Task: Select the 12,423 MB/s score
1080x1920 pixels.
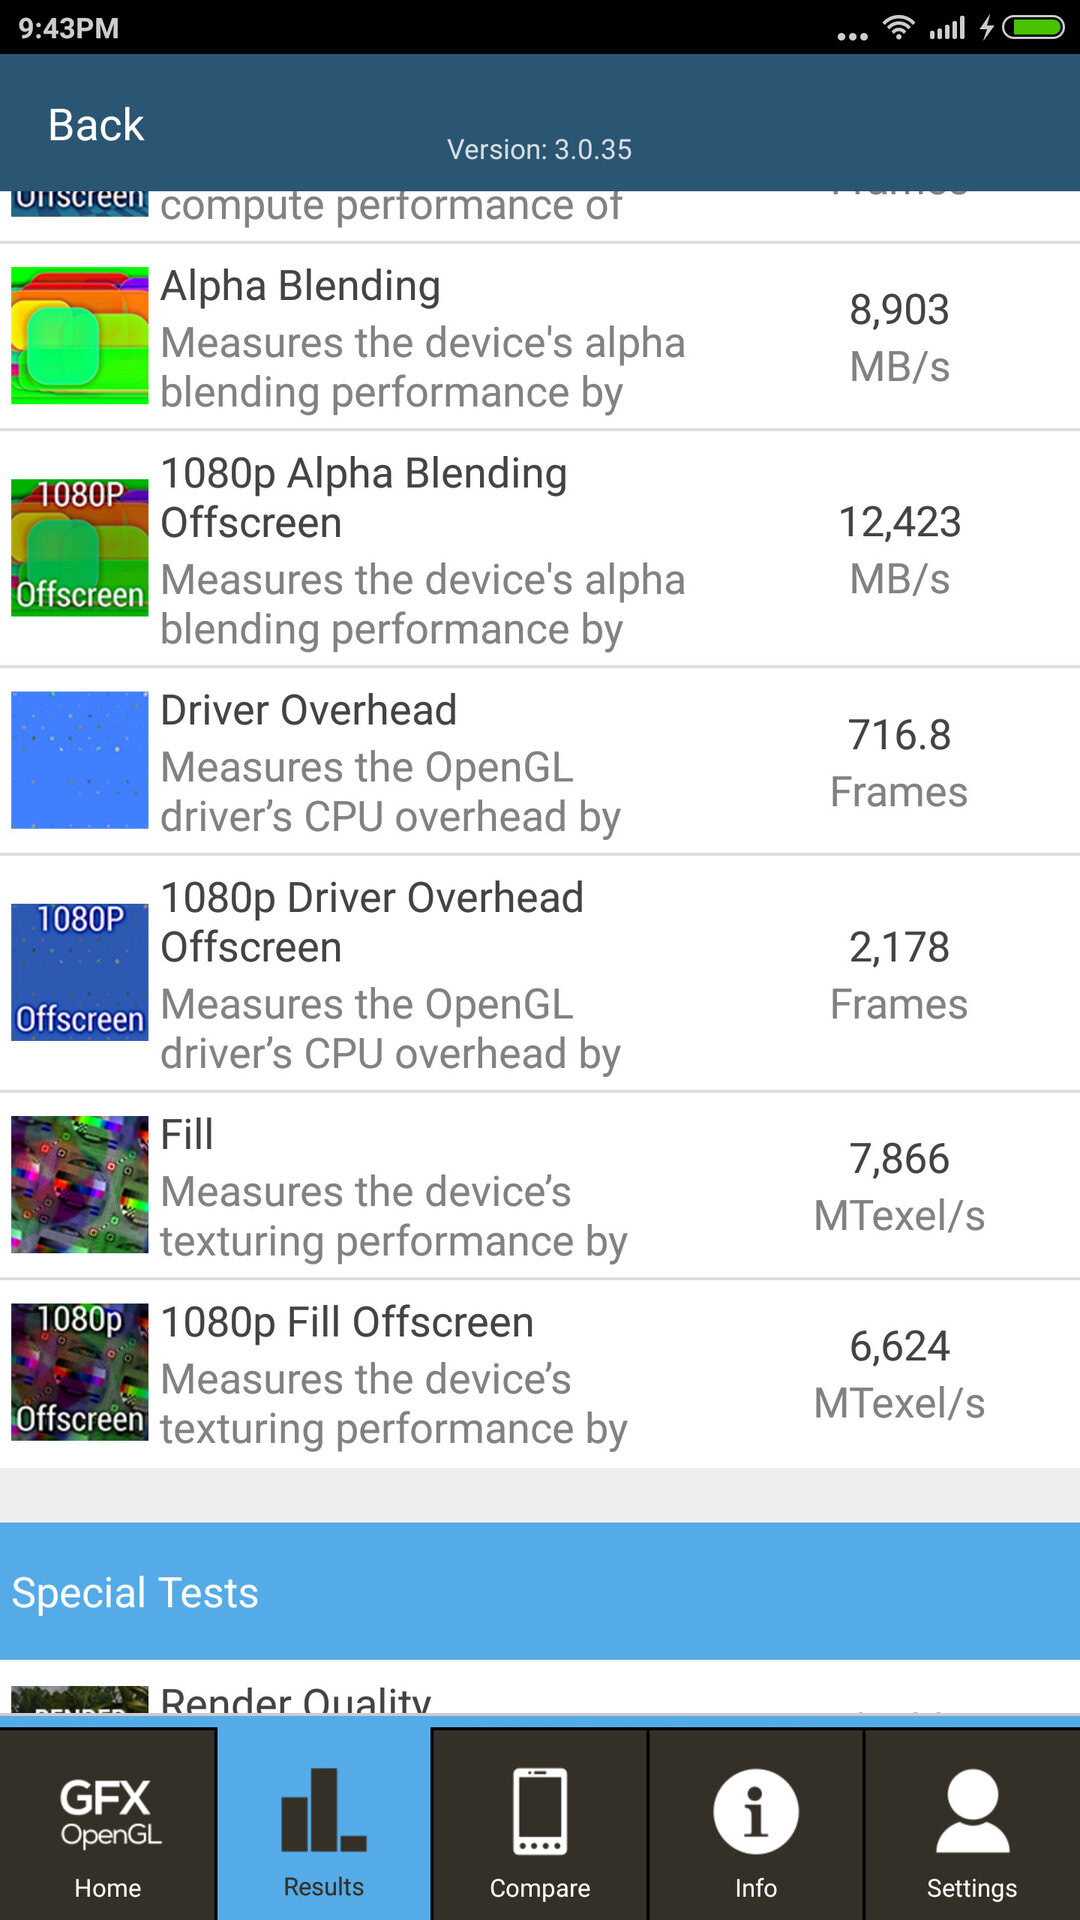Action: pyautogui.click(x=899, y=549)
